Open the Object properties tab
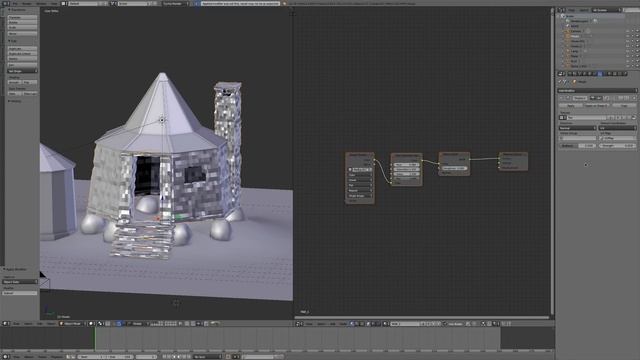The image size is (640, 360). click(x=589, y=74)
